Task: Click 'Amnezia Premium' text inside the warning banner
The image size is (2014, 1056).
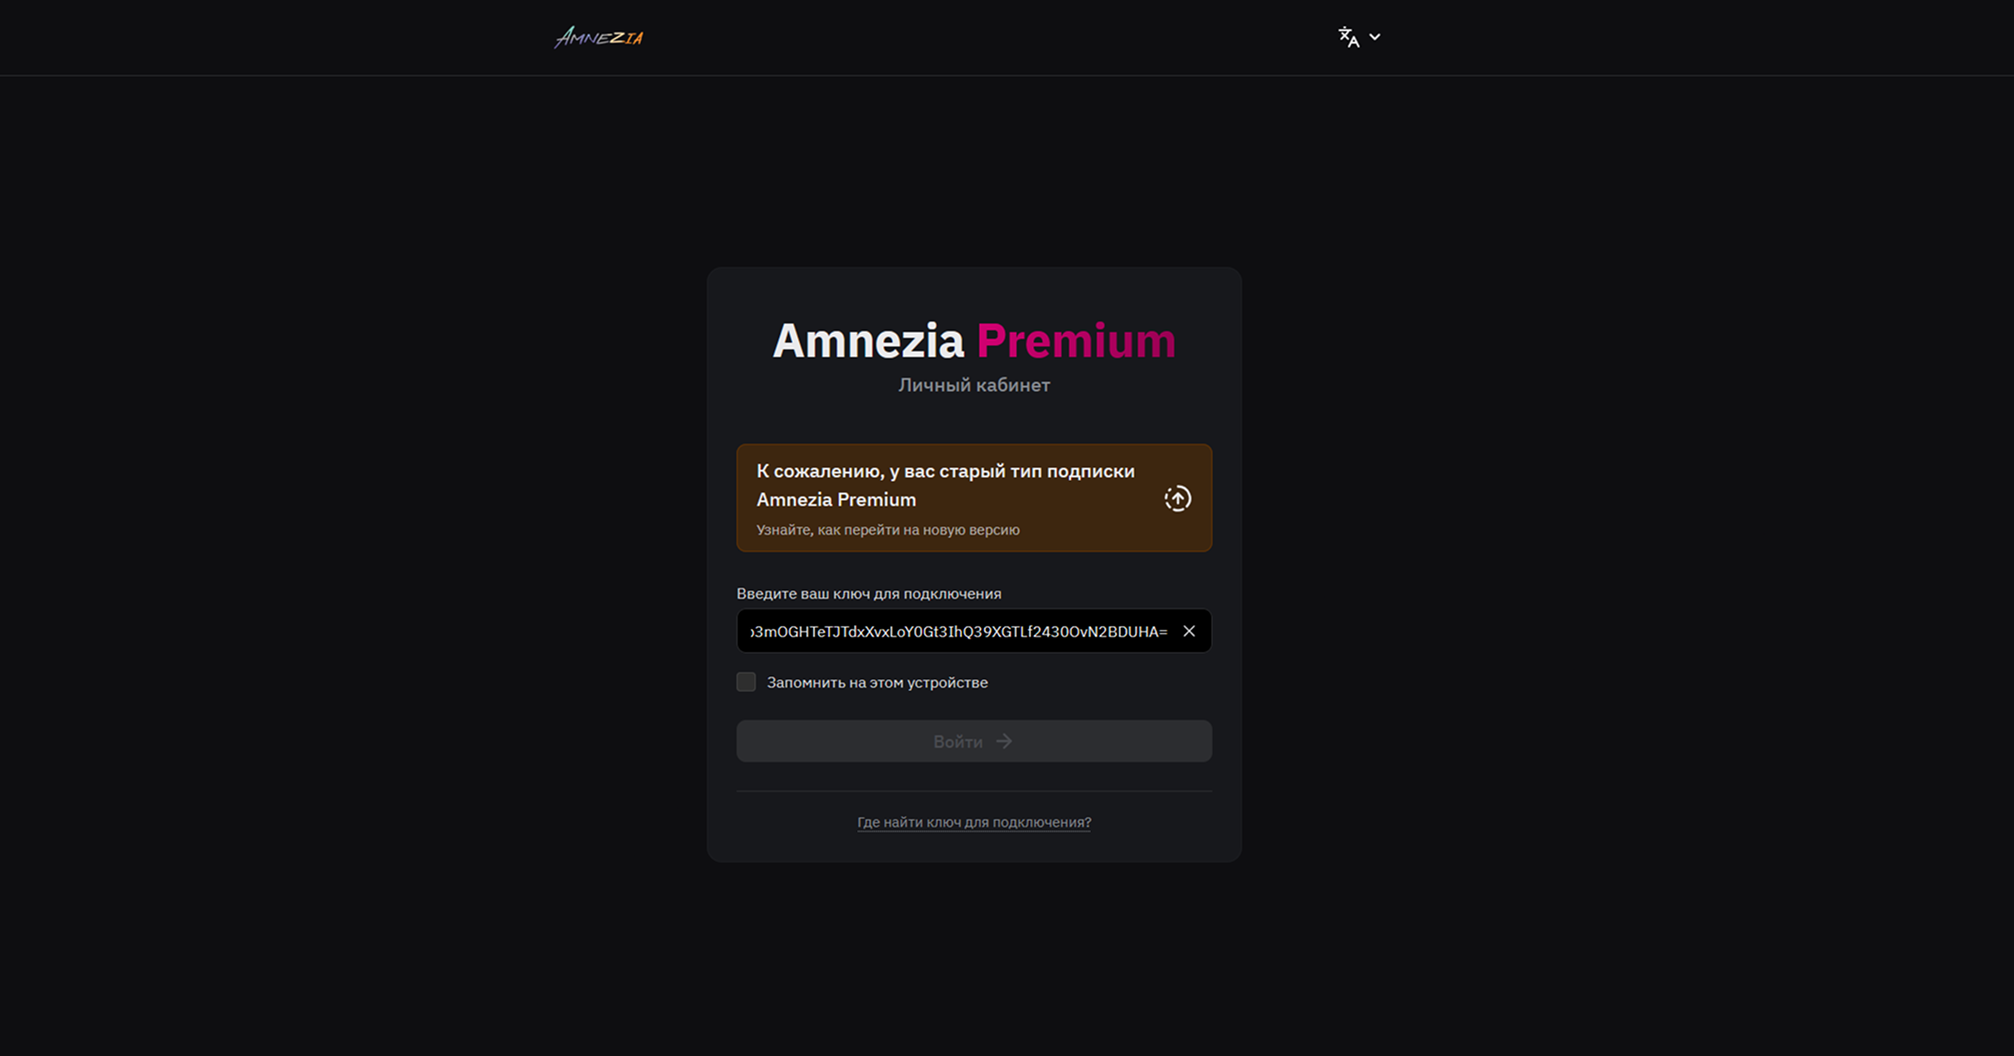Action: [x=836, y=500]
